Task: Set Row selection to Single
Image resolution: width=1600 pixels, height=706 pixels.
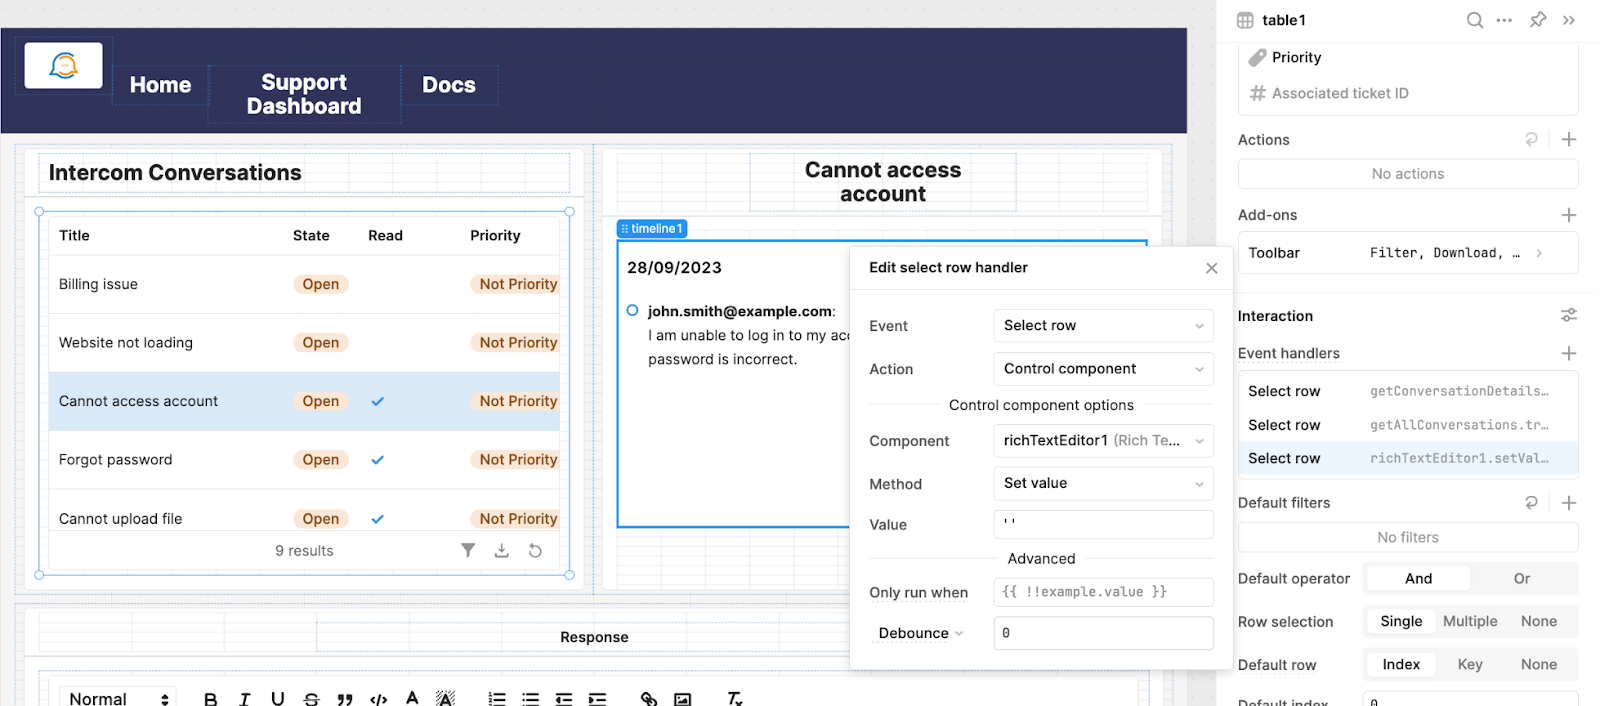Action: (x=1401, y=621)
